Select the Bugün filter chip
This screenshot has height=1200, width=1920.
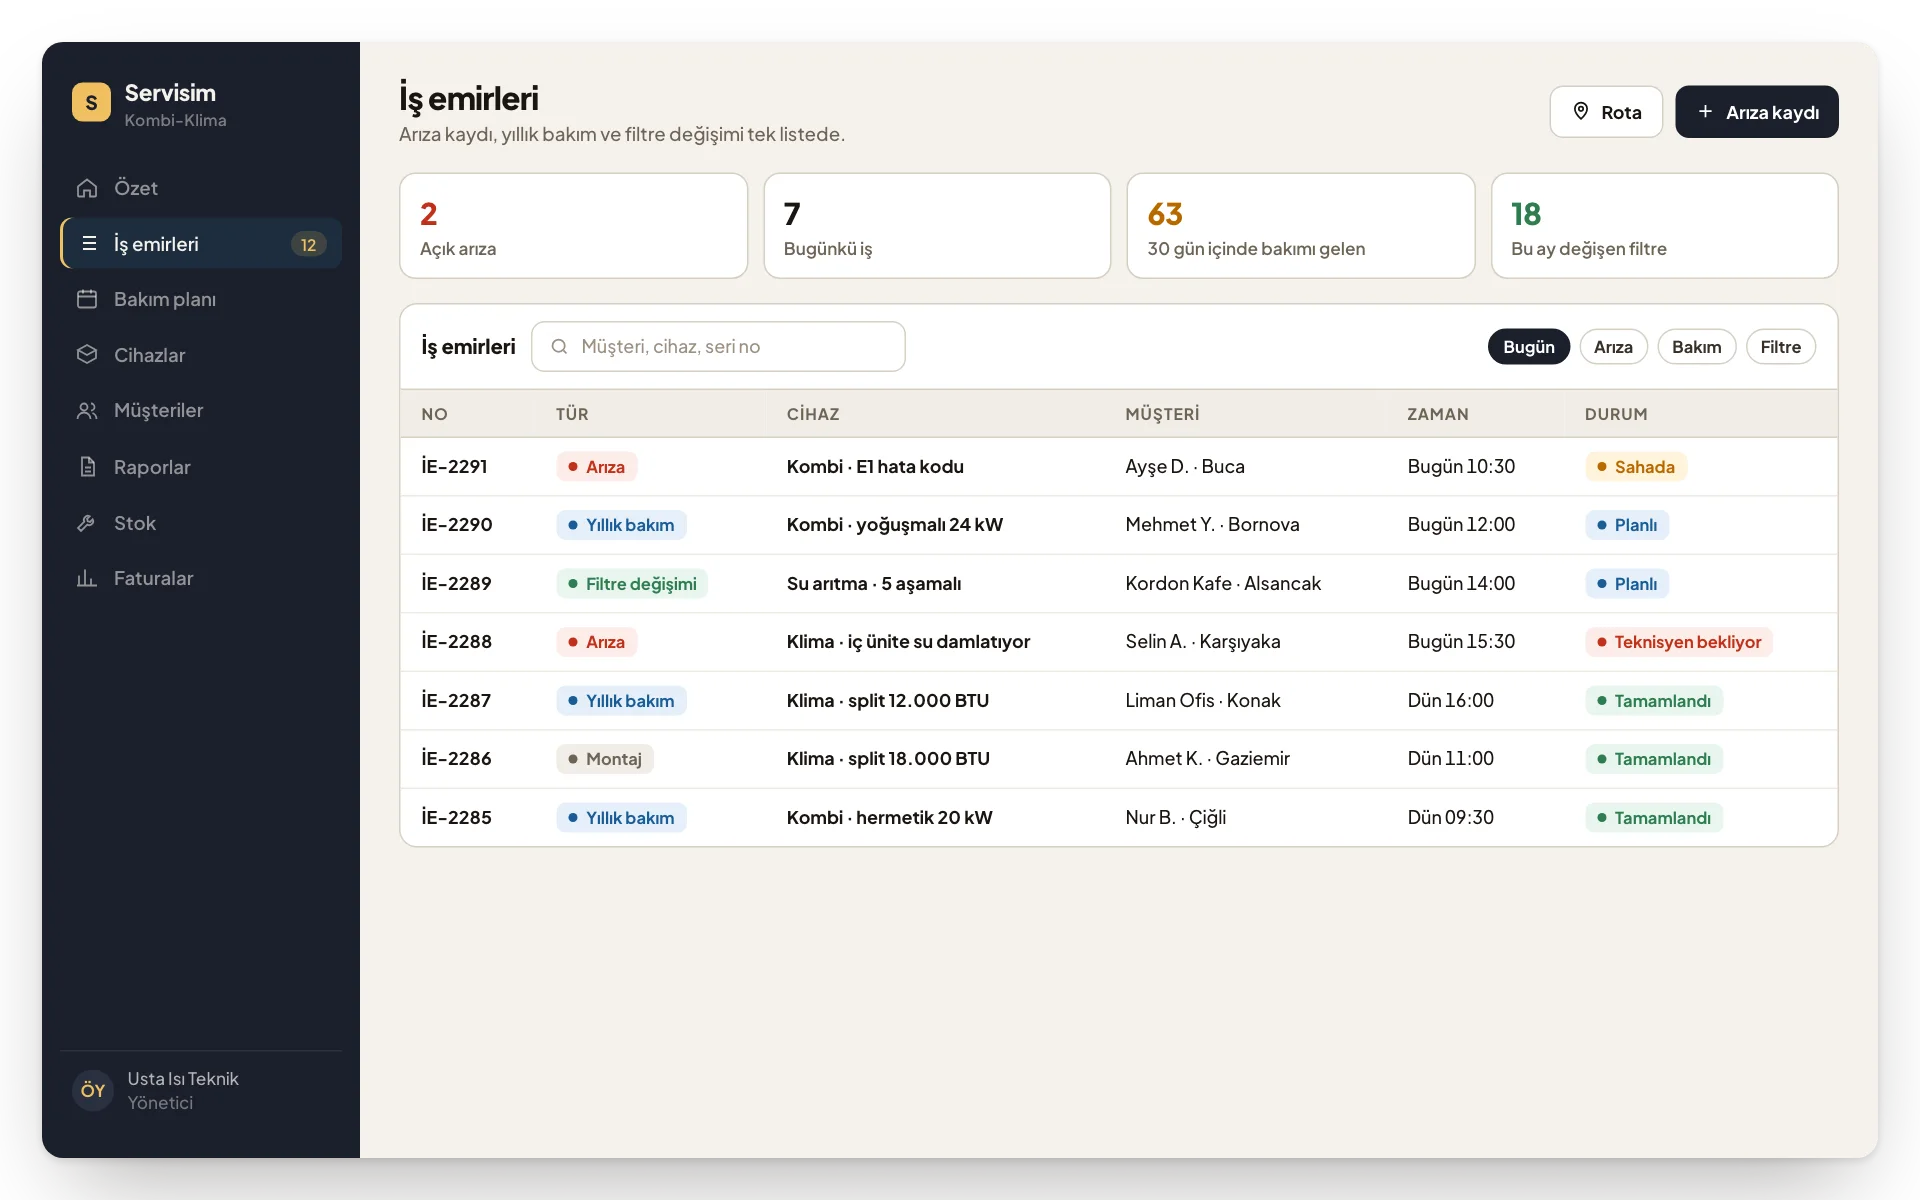pos(1529,347)
